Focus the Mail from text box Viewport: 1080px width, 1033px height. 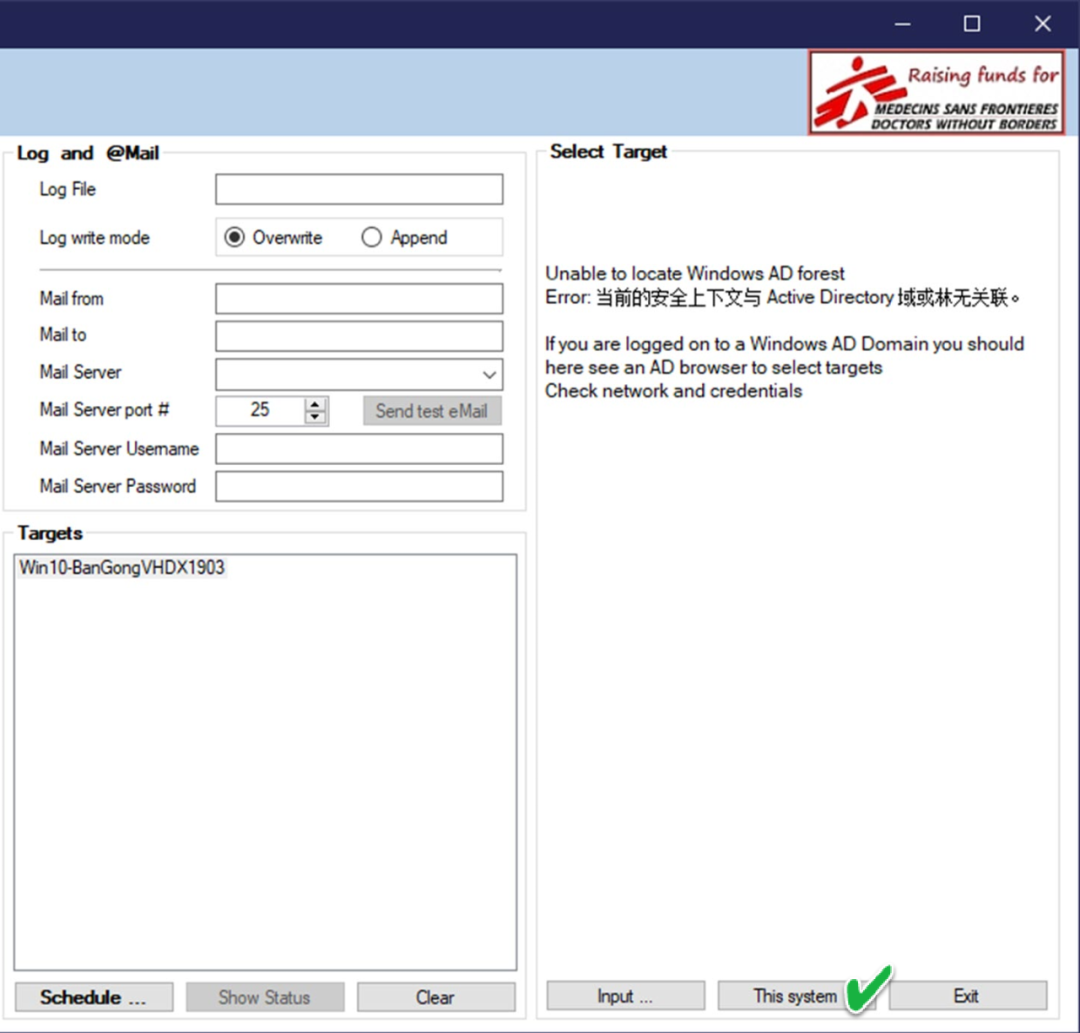click(x=359, y=299)
